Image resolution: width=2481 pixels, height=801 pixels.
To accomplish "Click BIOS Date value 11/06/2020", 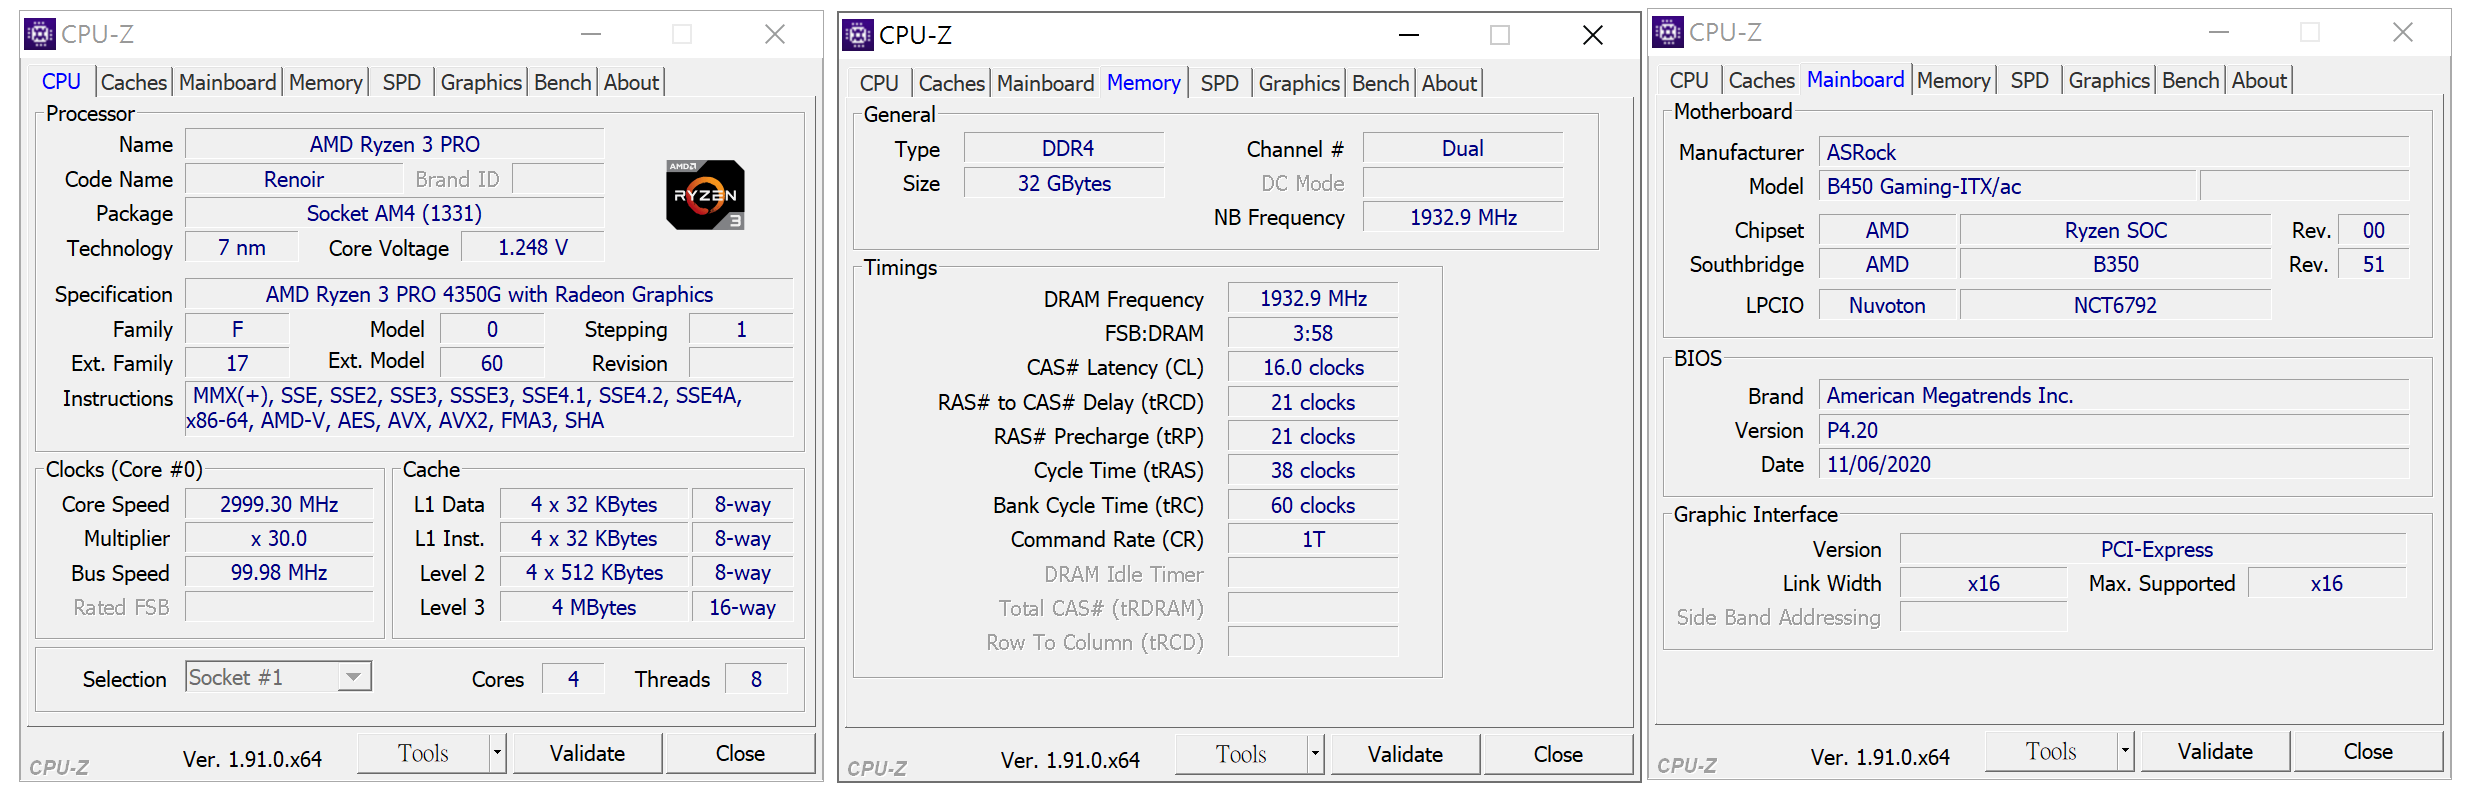I will tap(2114, 464).
